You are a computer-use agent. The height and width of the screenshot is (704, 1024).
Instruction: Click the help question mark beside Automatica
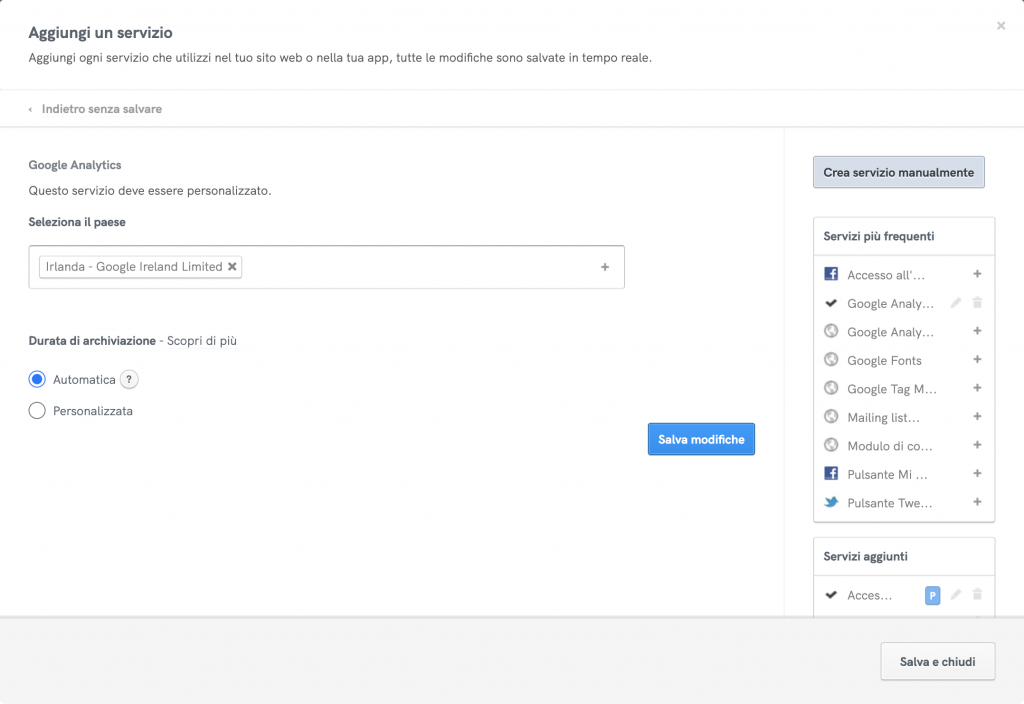[129, 379]
